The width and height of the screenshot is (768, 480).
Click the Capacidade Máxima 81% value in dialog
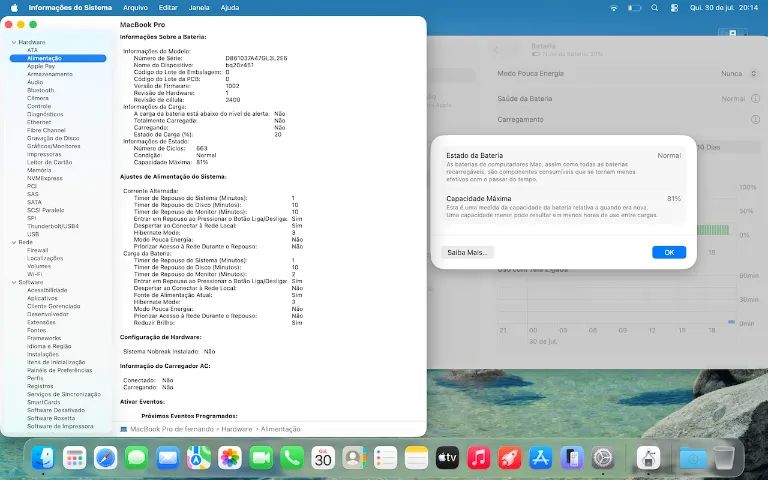click(673, 199)
